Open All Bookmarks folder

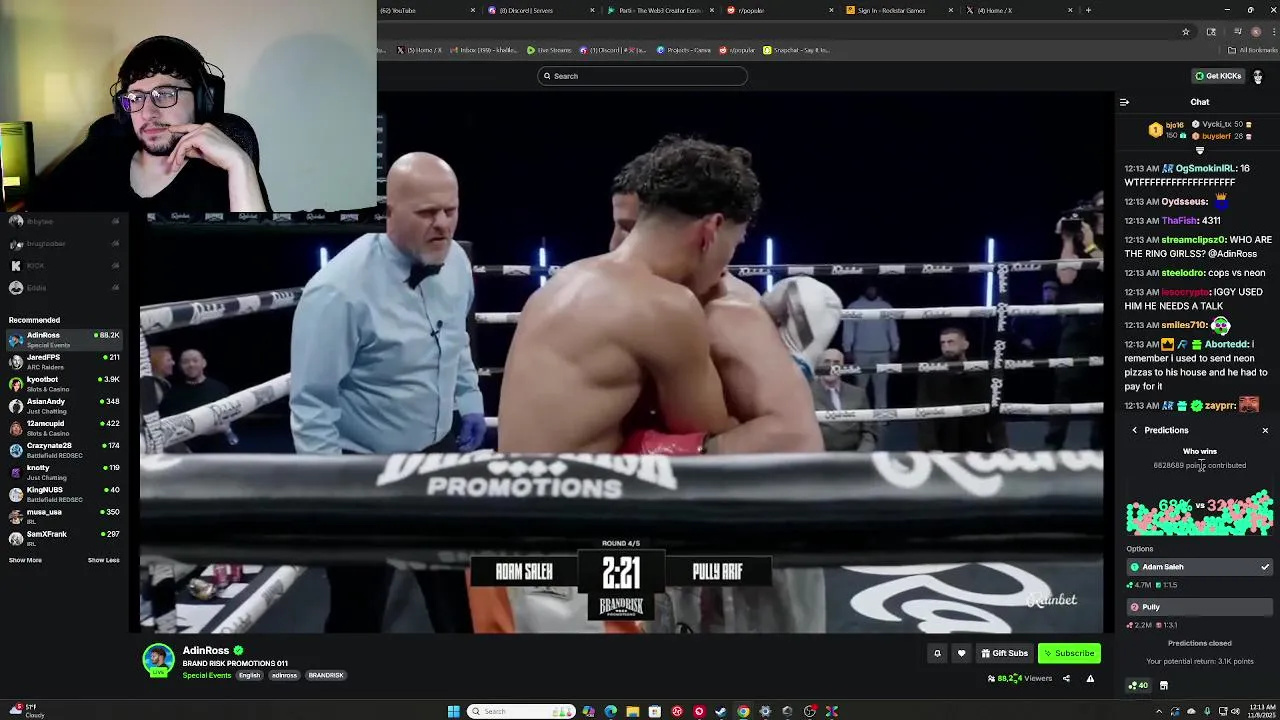click(1254, 50)
